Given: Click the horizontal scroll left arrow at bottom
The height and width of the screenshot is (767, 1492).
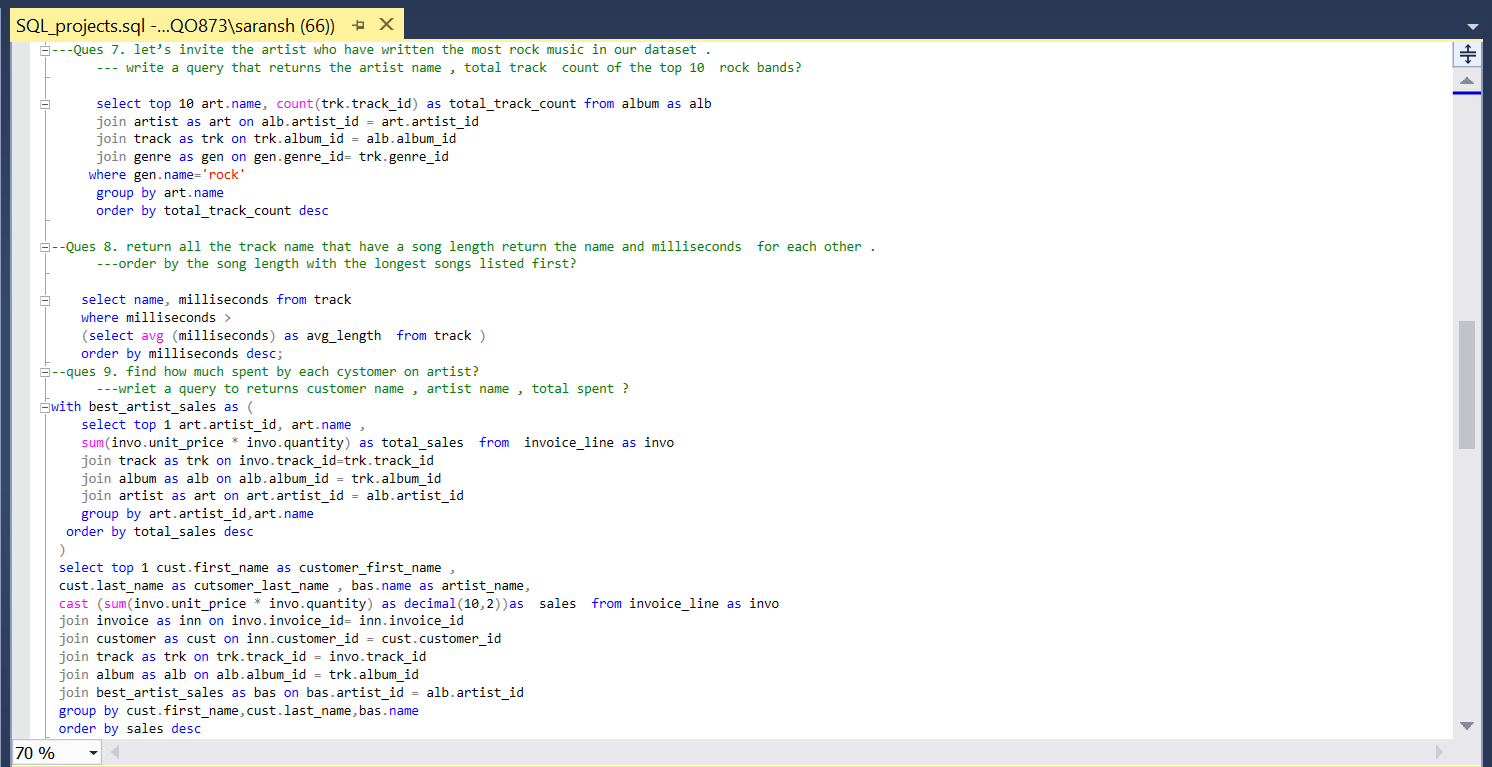Looking at the screenshot, I should [116, 752].
